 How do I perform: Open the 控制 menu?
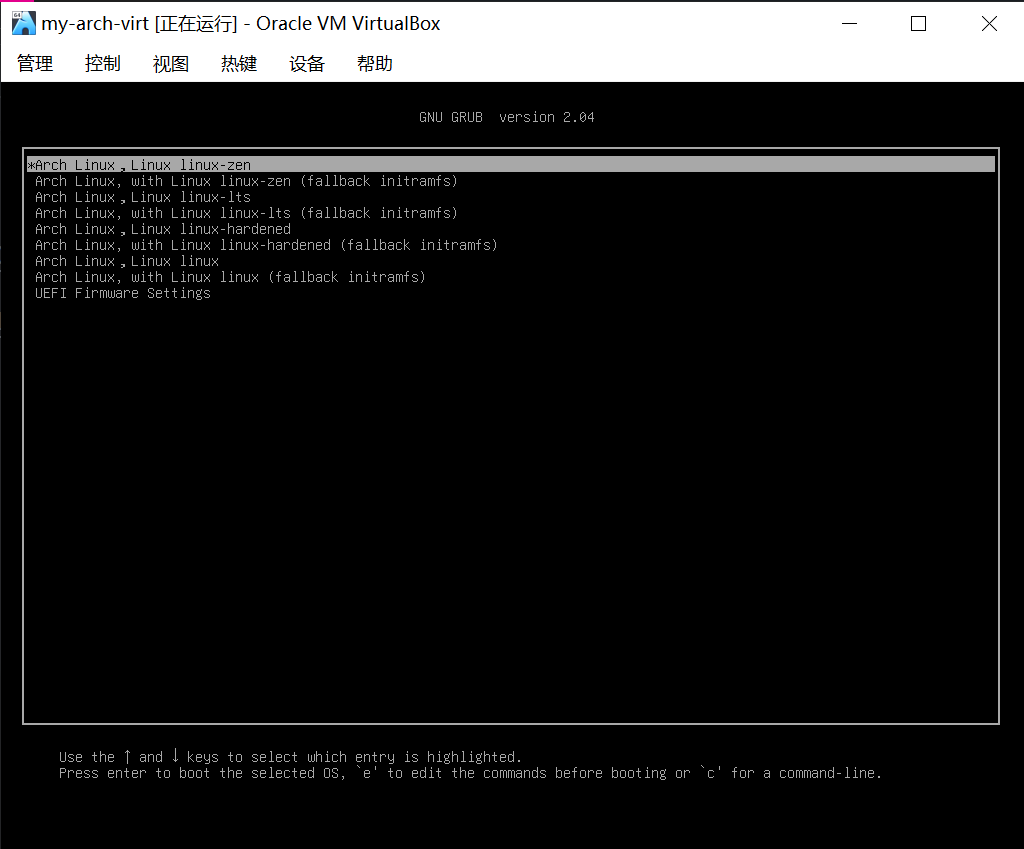coord(101,62)
